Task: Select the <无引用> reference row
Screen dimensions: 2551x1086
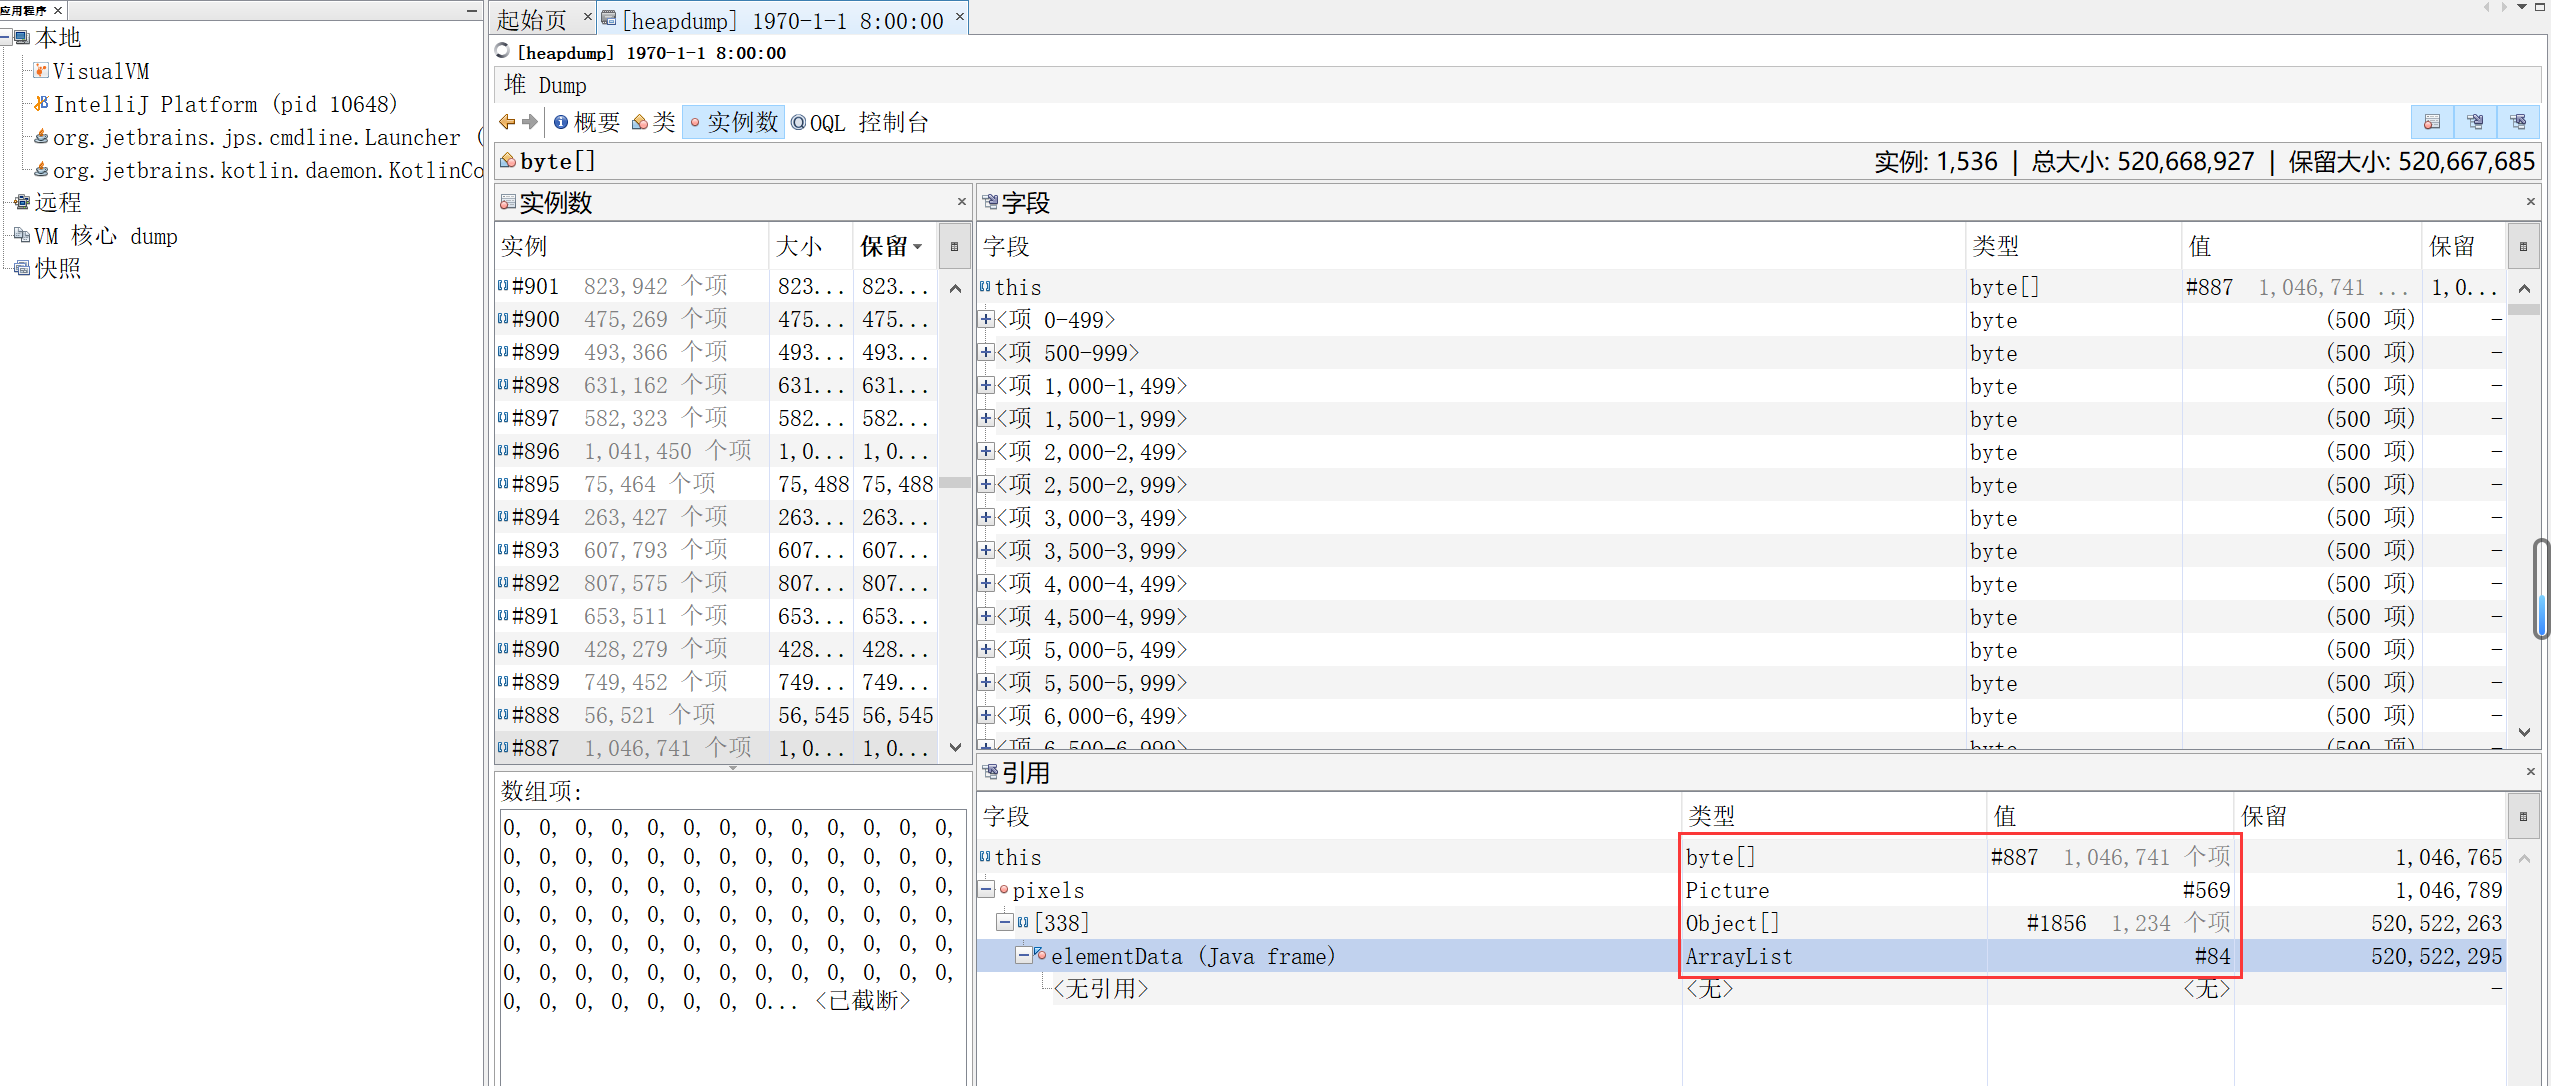Action: click(x=1742, y=989)
